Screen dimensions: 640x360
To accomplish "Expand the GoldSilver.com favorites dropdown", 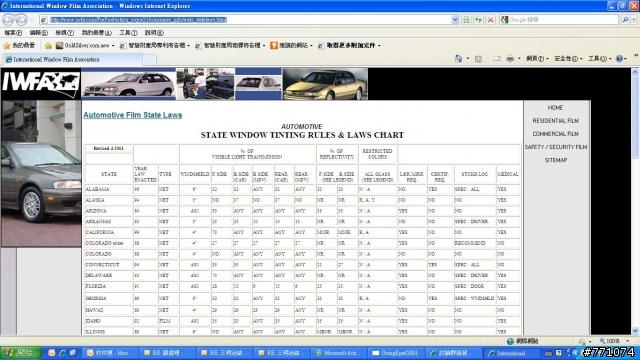I will (x=113, y=45).
